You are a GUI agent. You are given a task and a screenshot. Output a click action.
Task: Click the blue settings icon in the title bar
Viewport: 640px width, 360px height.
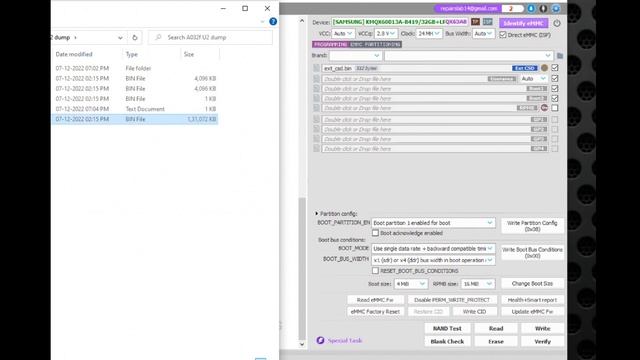556,9
